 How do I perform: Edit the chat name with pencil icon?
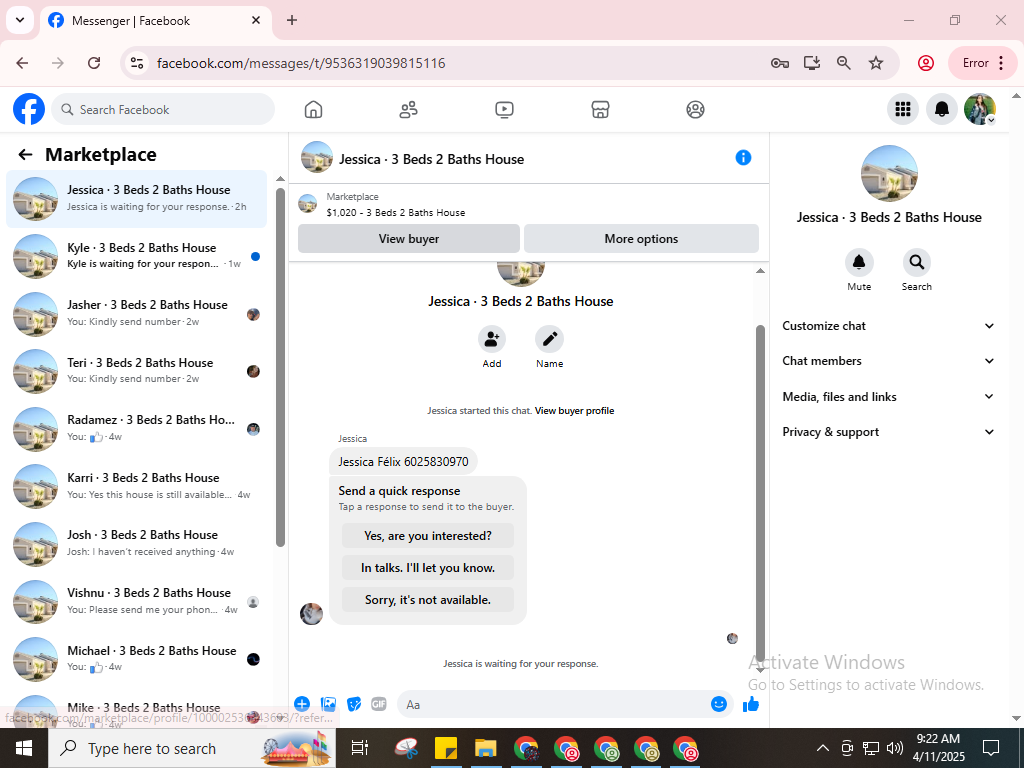pyautogui.click(x=549, y=339)
